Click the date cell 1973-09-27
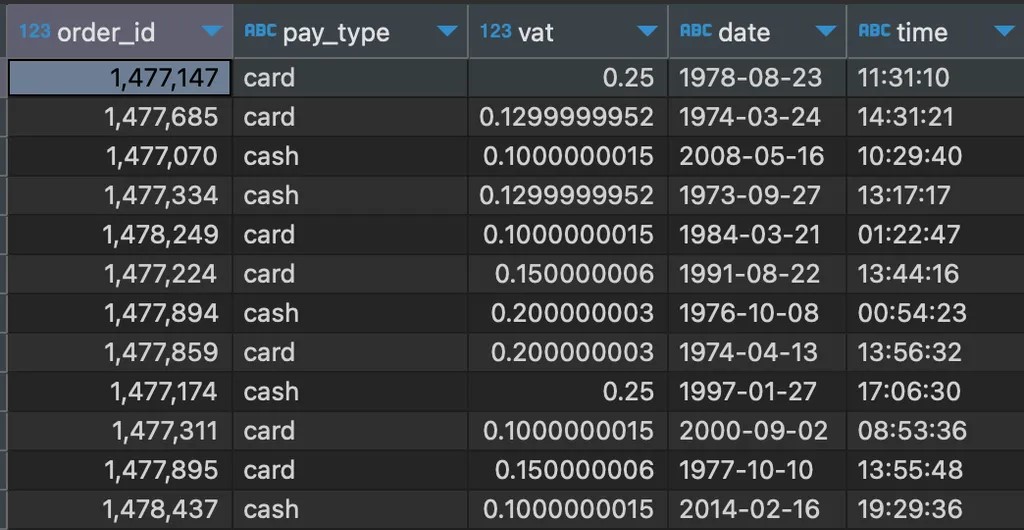Viewport: 1024px width, 530px height. [x=757, y=195]
